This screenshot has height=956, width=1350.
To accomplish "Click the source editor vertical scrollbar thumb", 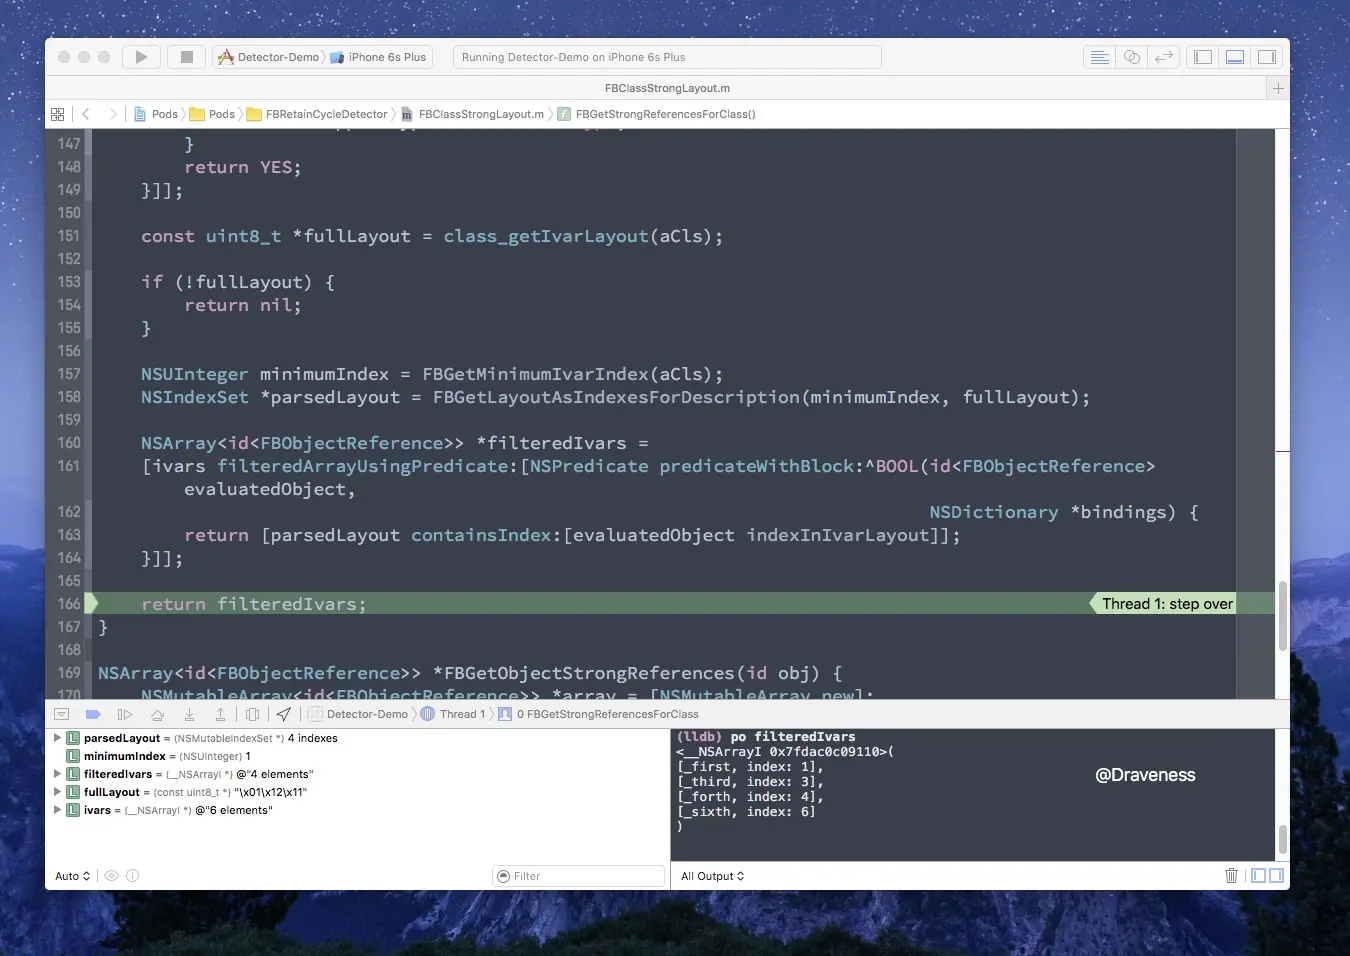I will [1282, 616].
